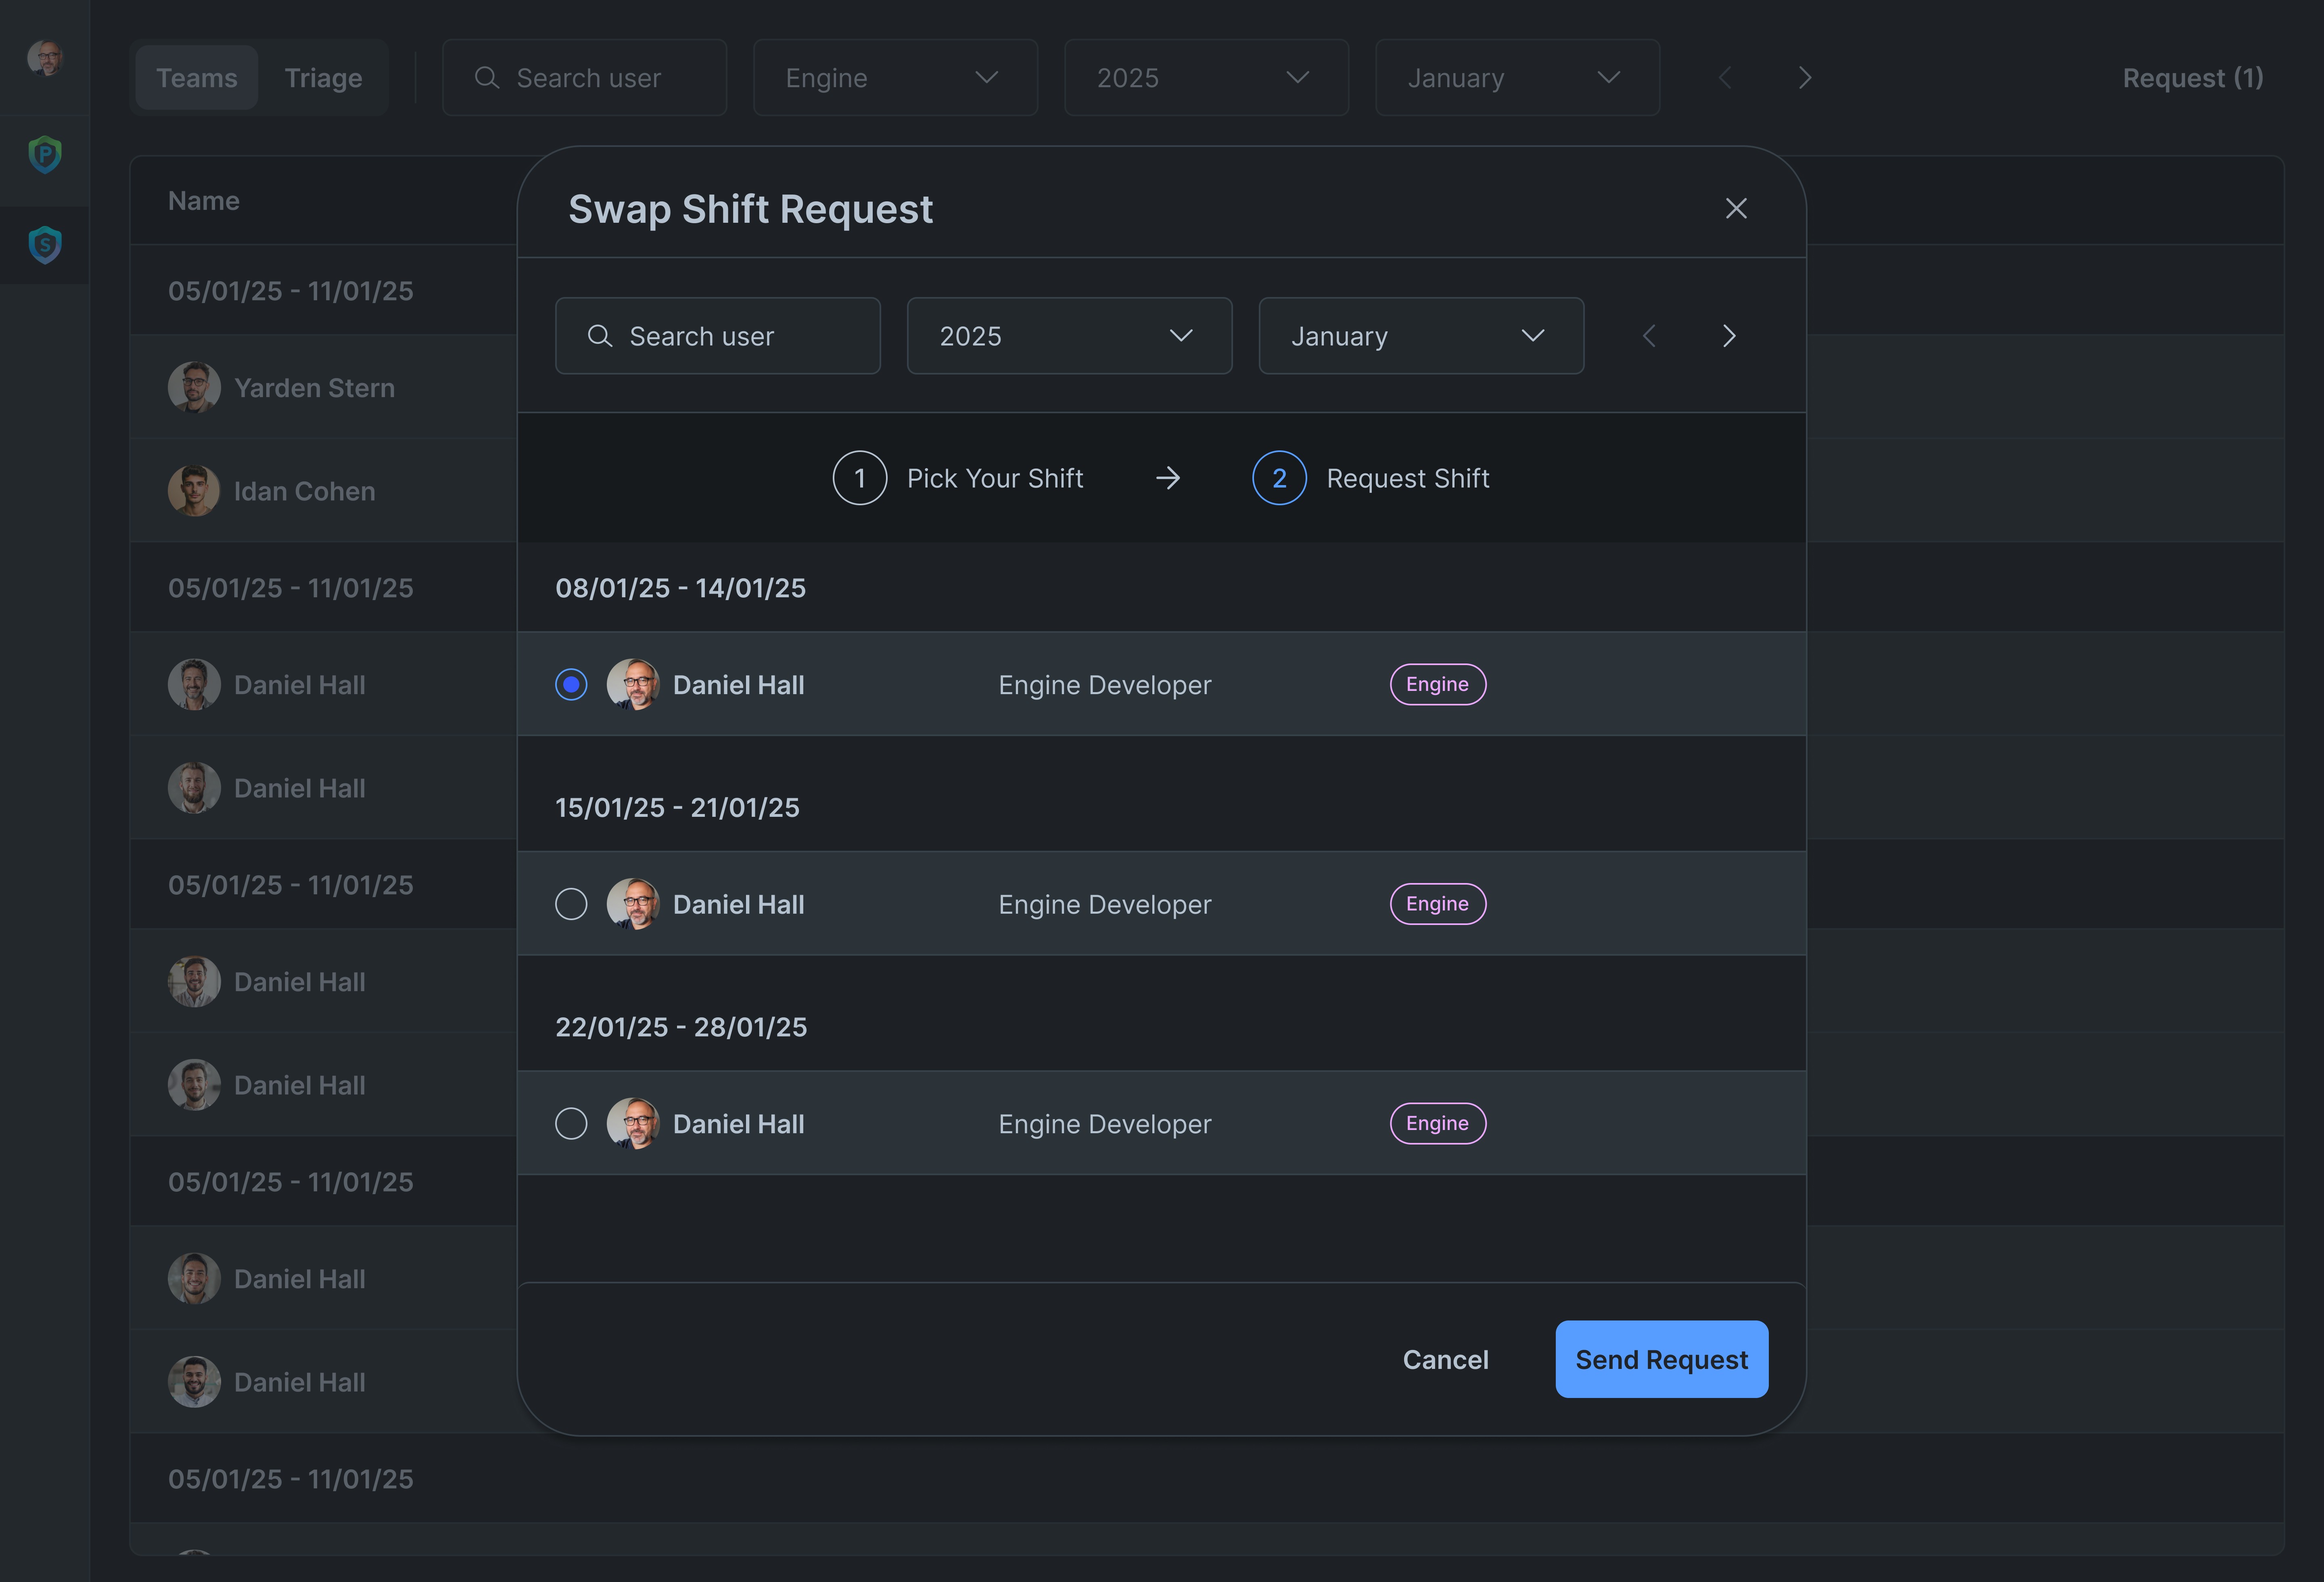Open the 2025 year dropdown in the dialog
The image size is (2324, 1582).
click(x=1069, y=336)
